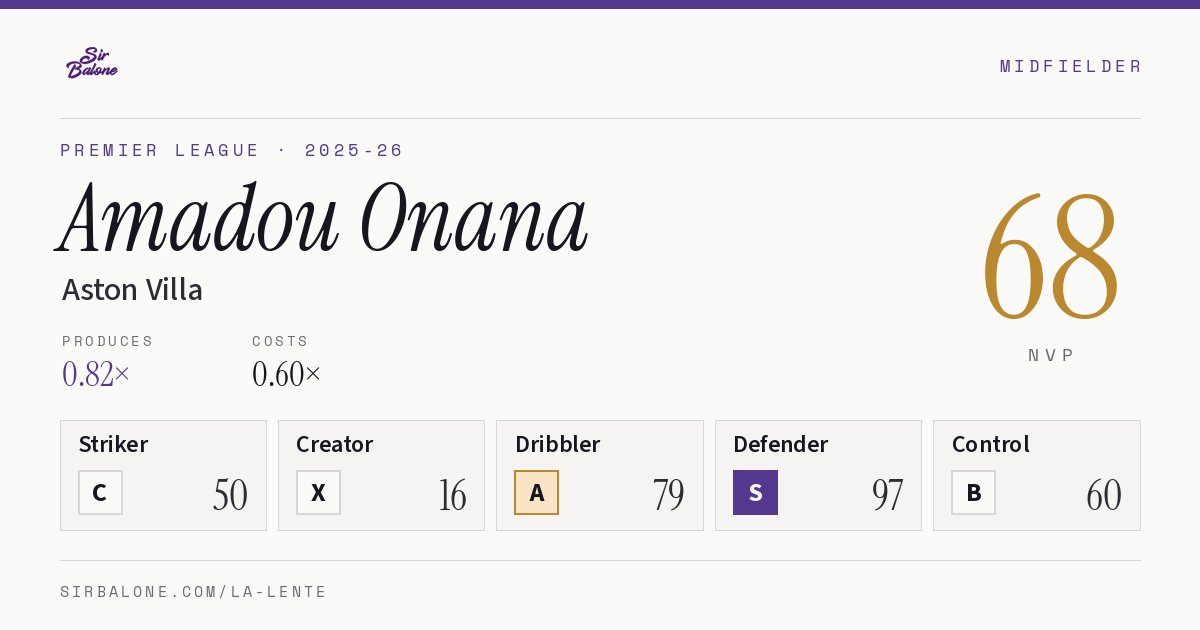Click the Produces 0.82× value
1200x630 pixels.
pos(96,374)
